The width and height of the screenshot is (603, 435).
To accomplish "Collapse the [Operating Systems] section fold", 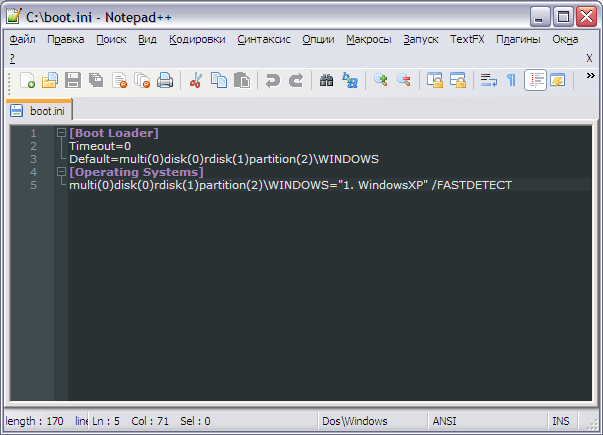I will point(61,172).
